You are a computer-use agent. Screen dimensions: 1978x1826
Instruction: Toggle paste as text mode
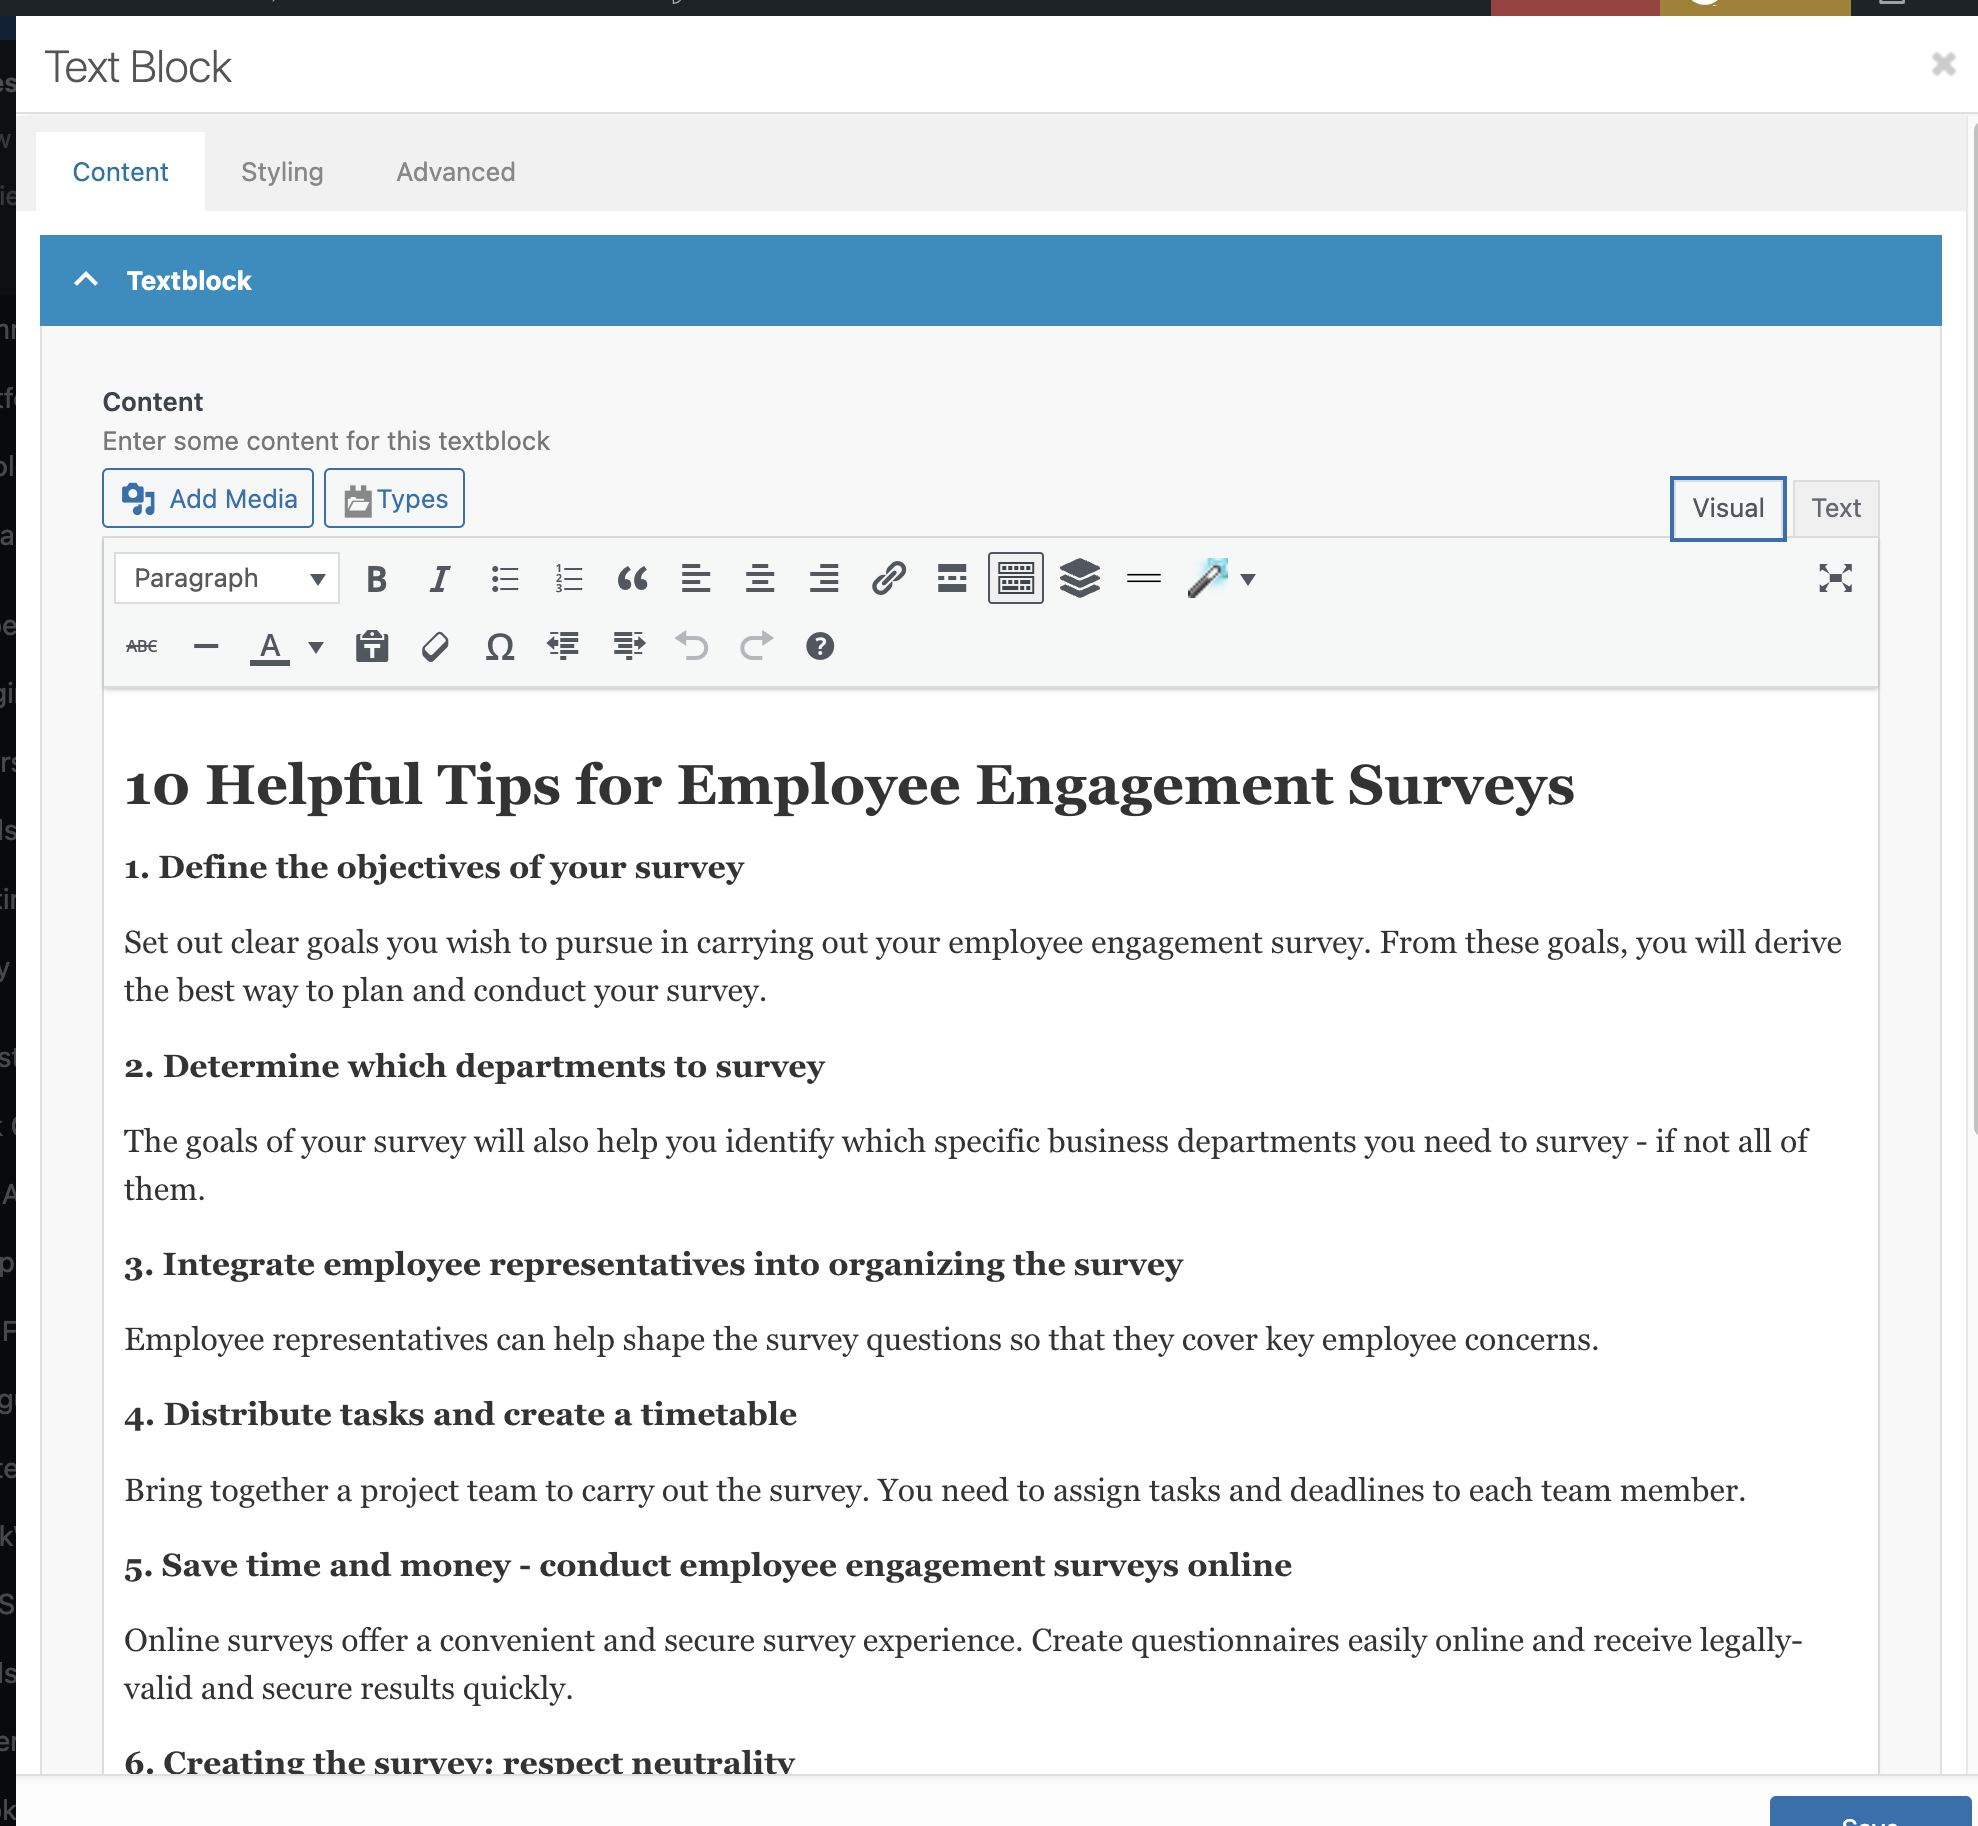click(372, 647)
